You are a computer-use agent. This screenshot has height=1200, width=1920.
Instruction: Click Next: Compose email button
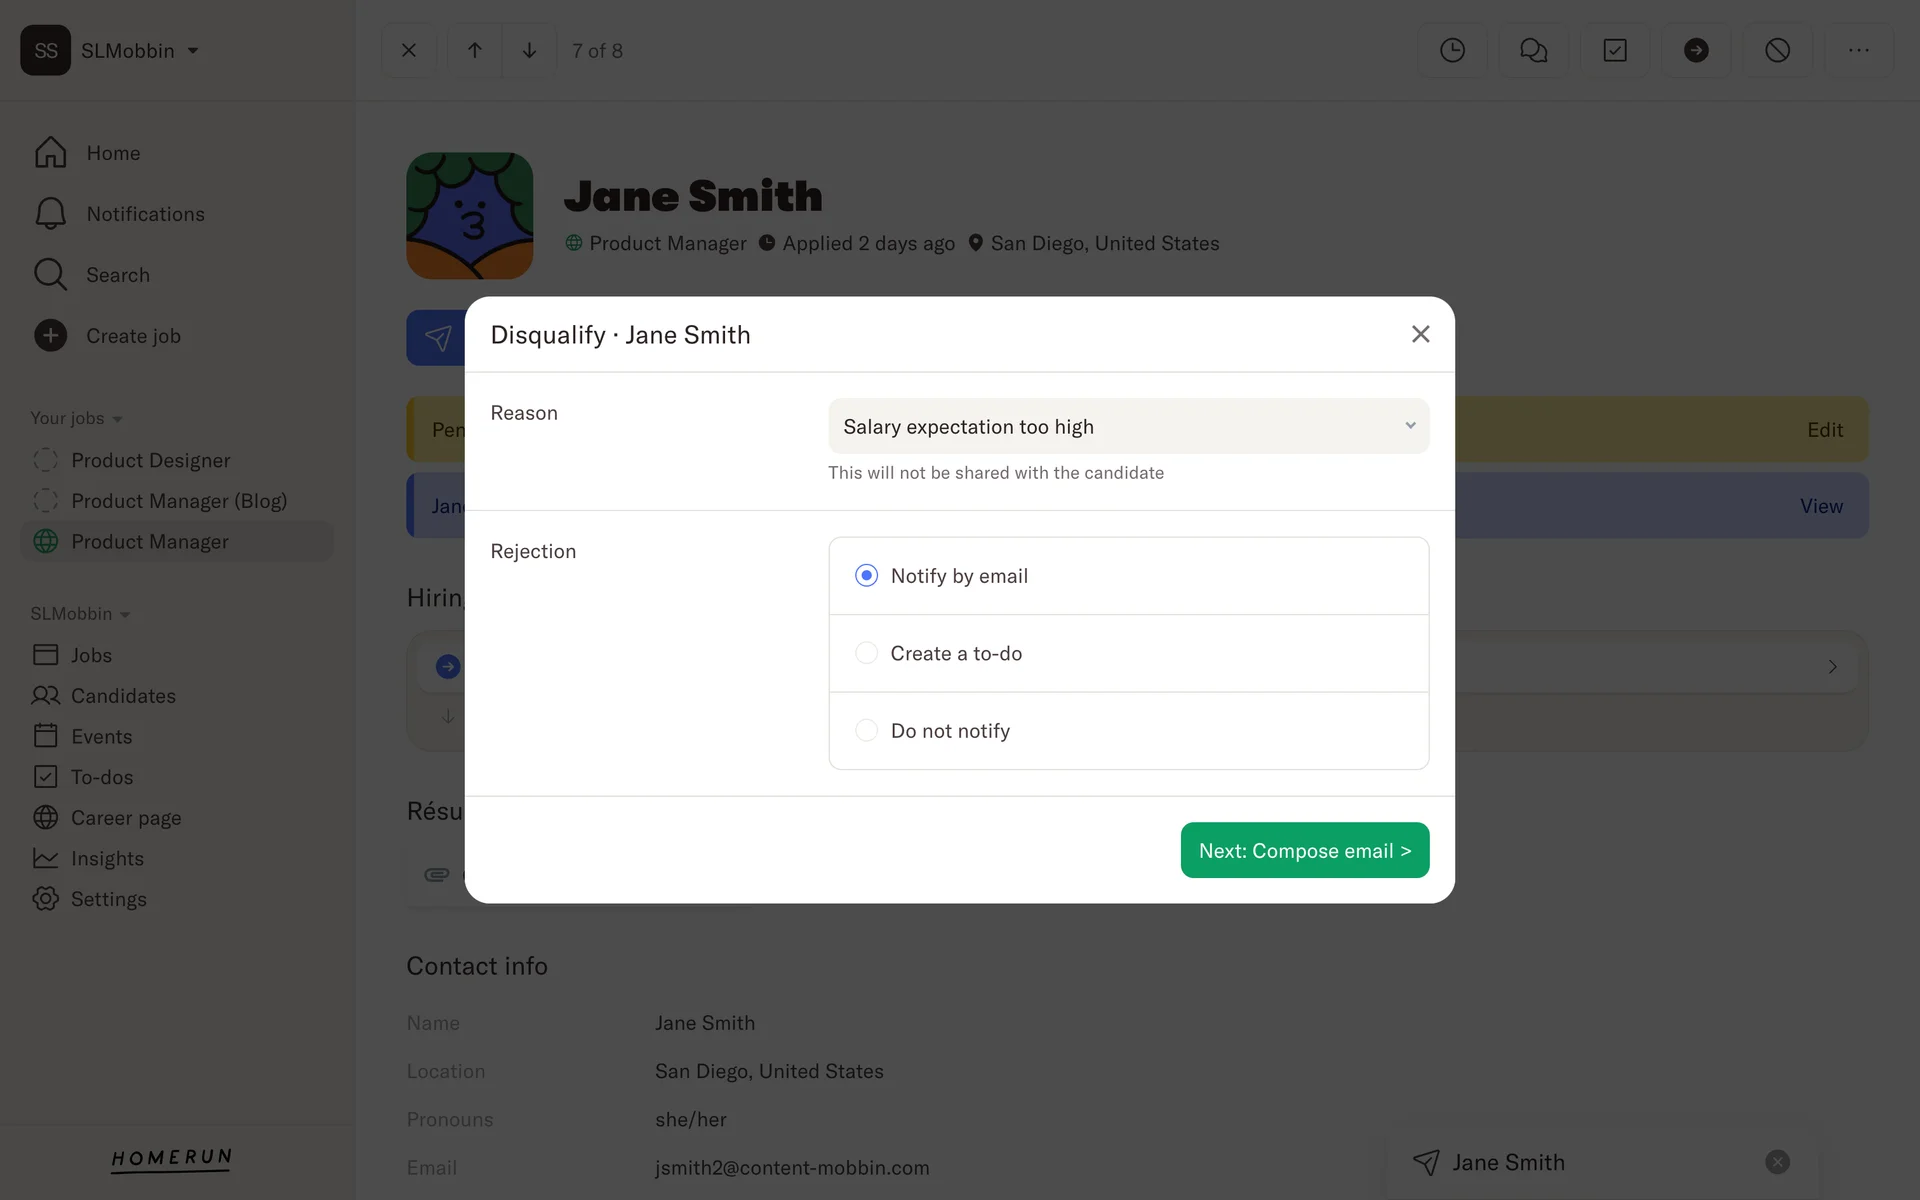(x=1304, y=850)
